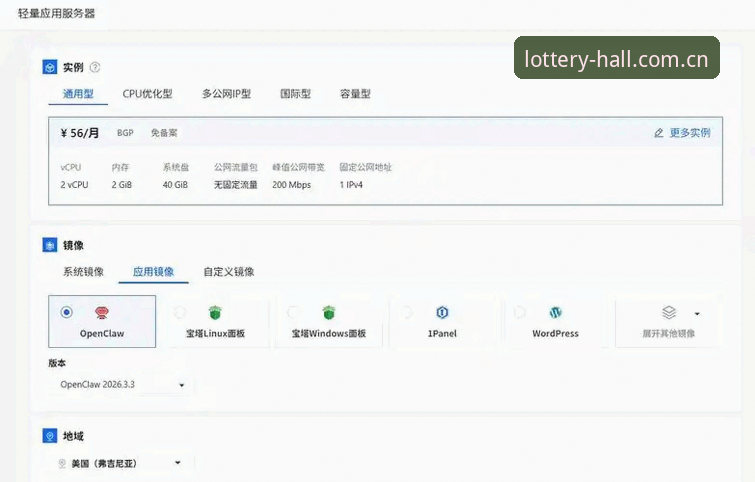Click the 公网流量包 column header

[236, 168]
